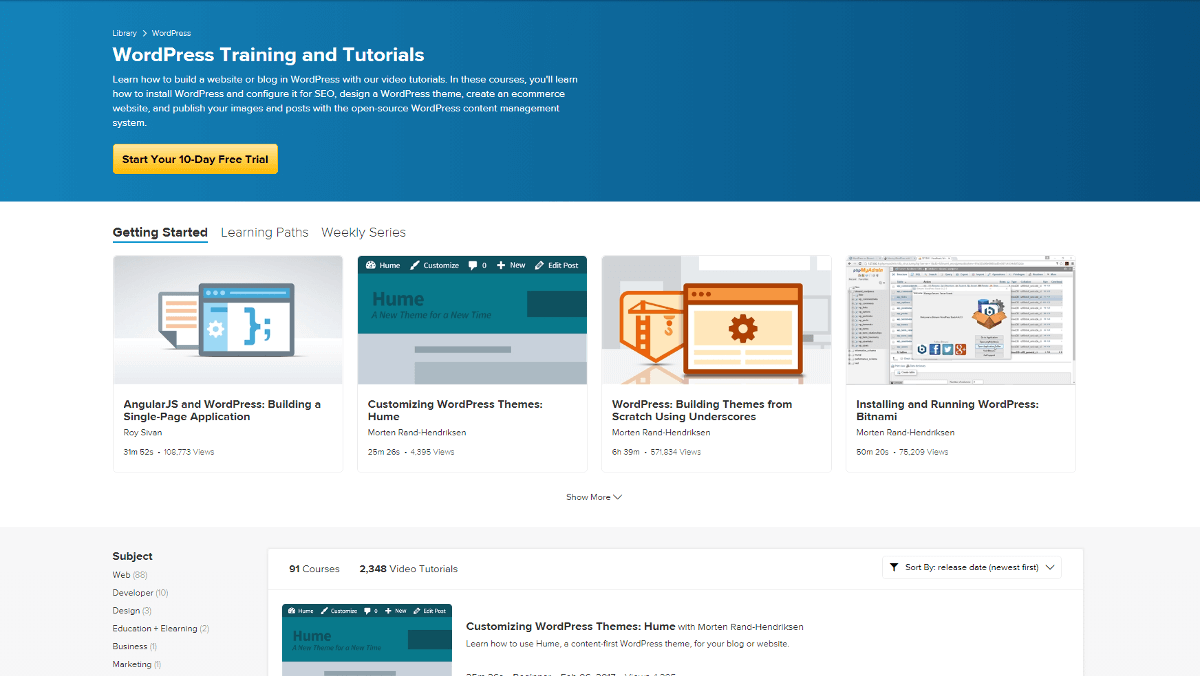The width and height of the screenshot is (1200, 676).
Task: Open the Customizing WordPress Themes: Hume card thumbnail
Action: (472, 320)
